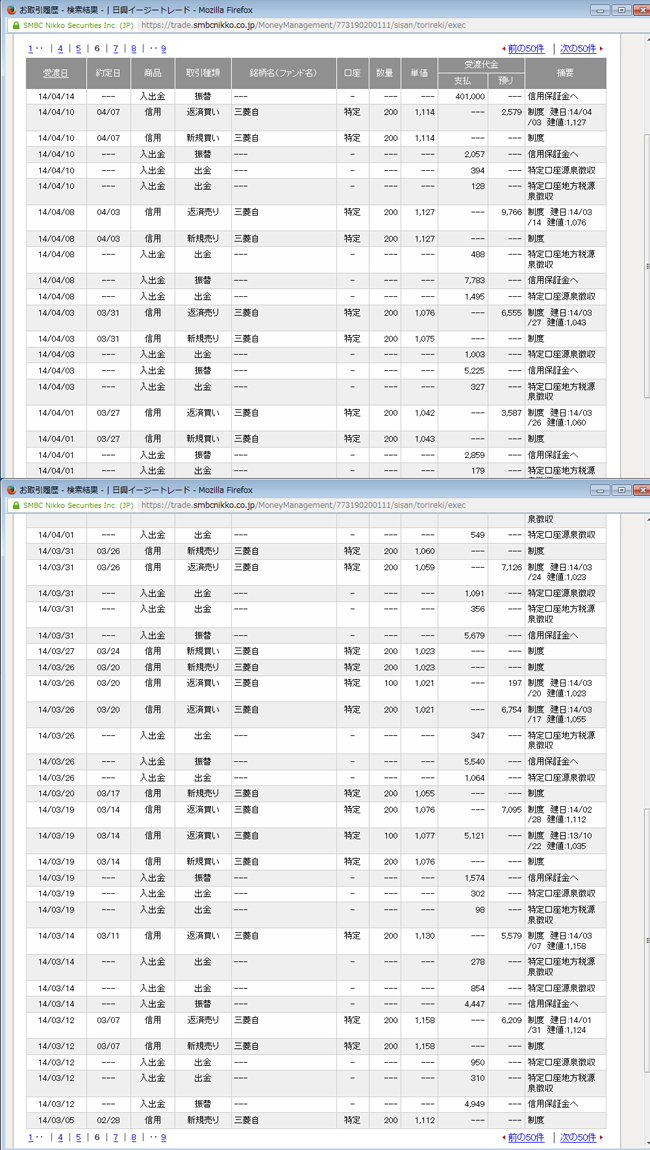The width and height of the screenshot is (650, 1150).
Task: Click the unit price 1,130
Action: point(424,936)
